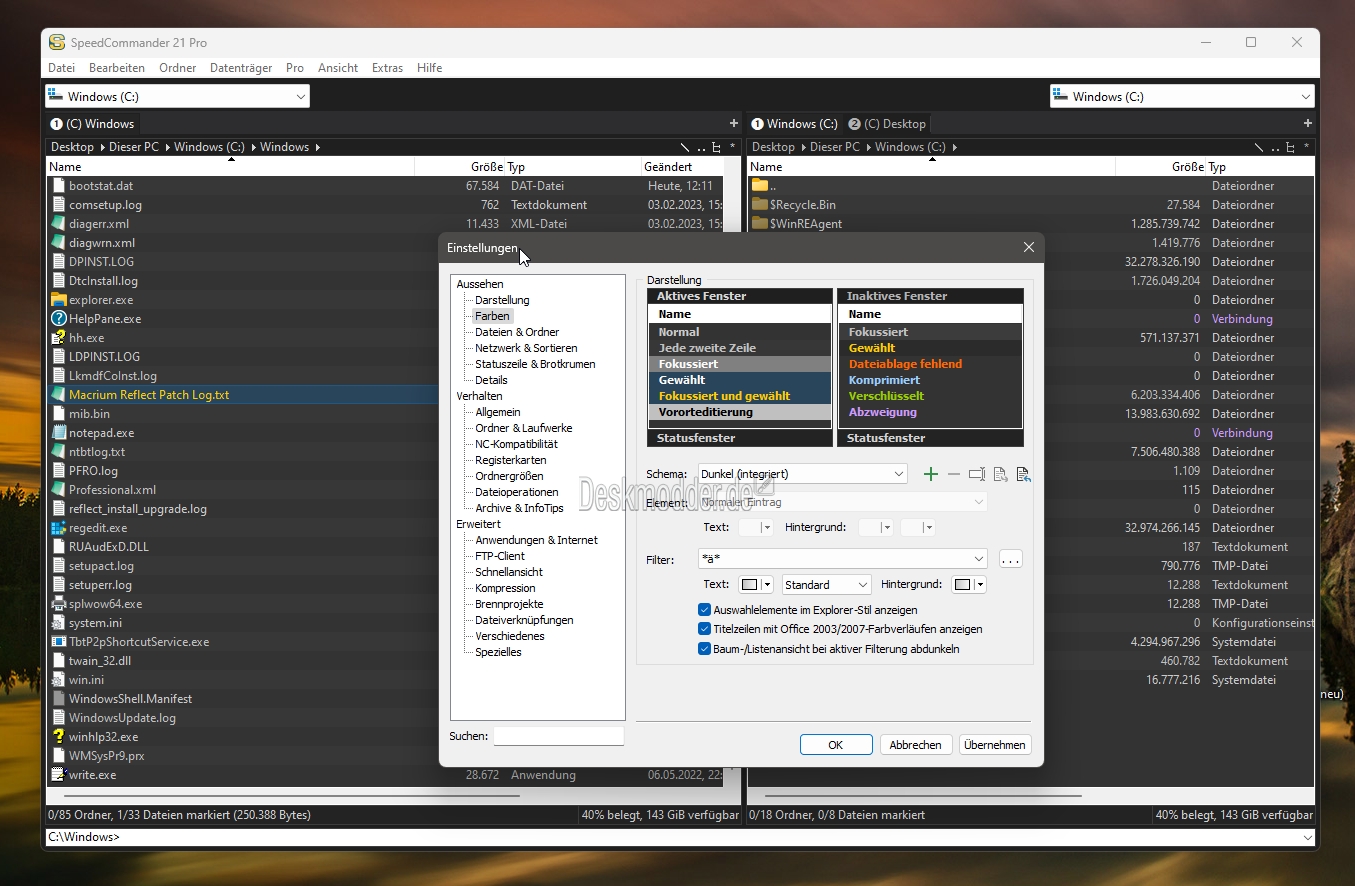Add a new tab in the right pane

pyautogui.click(x=1307, y=123)
